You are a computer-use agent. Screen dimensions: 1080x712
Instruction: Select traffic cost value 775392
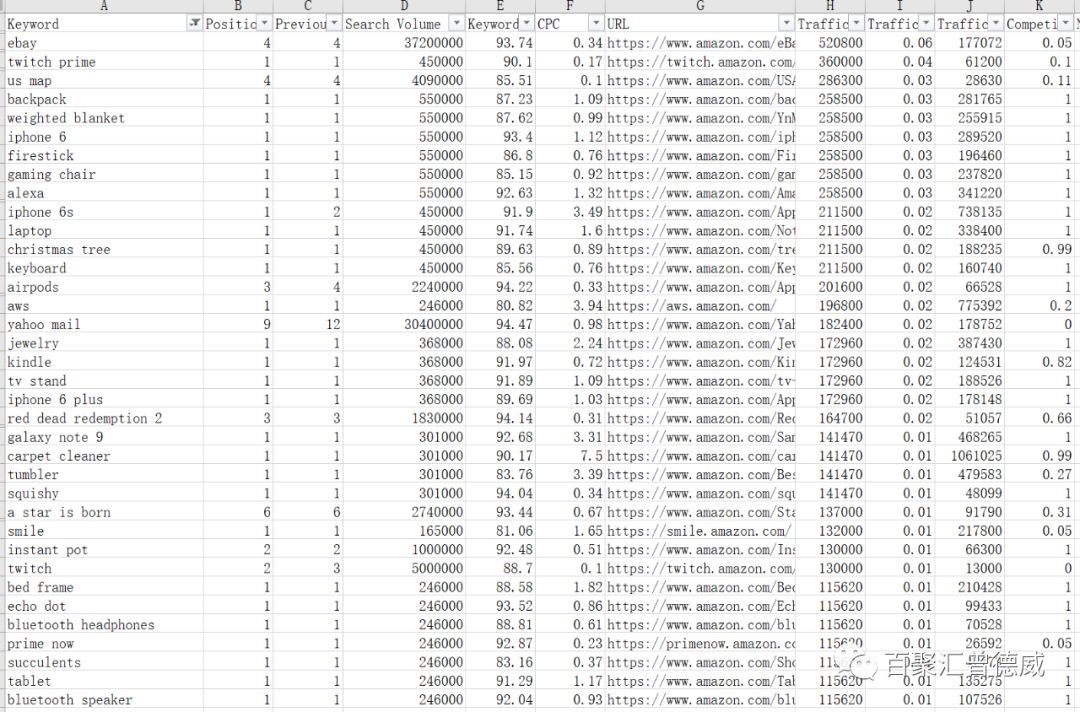pyautogui.click(x=970, y=306)
